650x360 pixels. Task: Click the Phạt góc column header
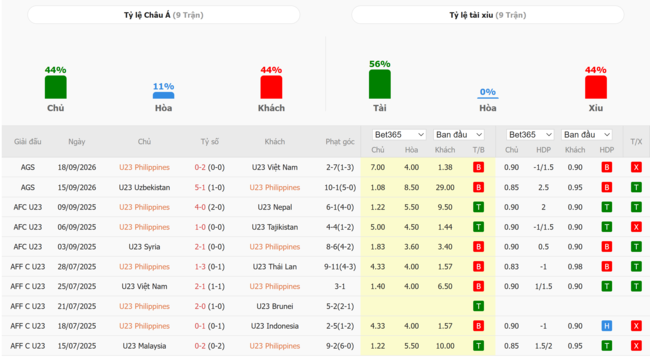340,141
